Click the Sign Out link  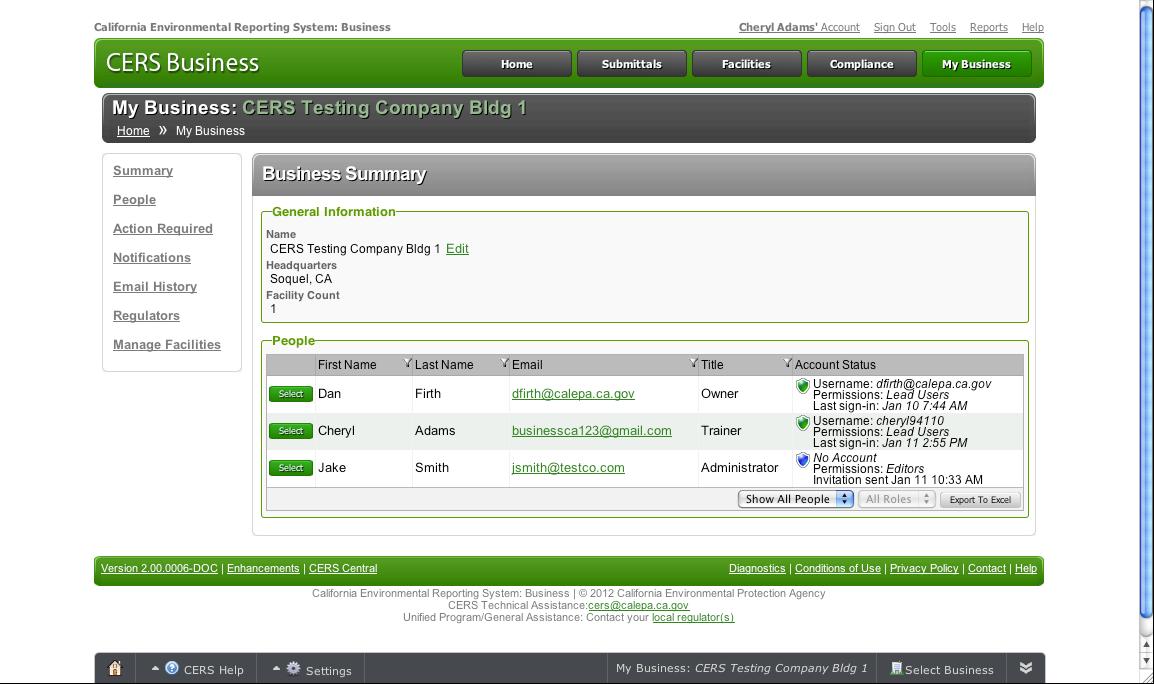tap(895, 27)
